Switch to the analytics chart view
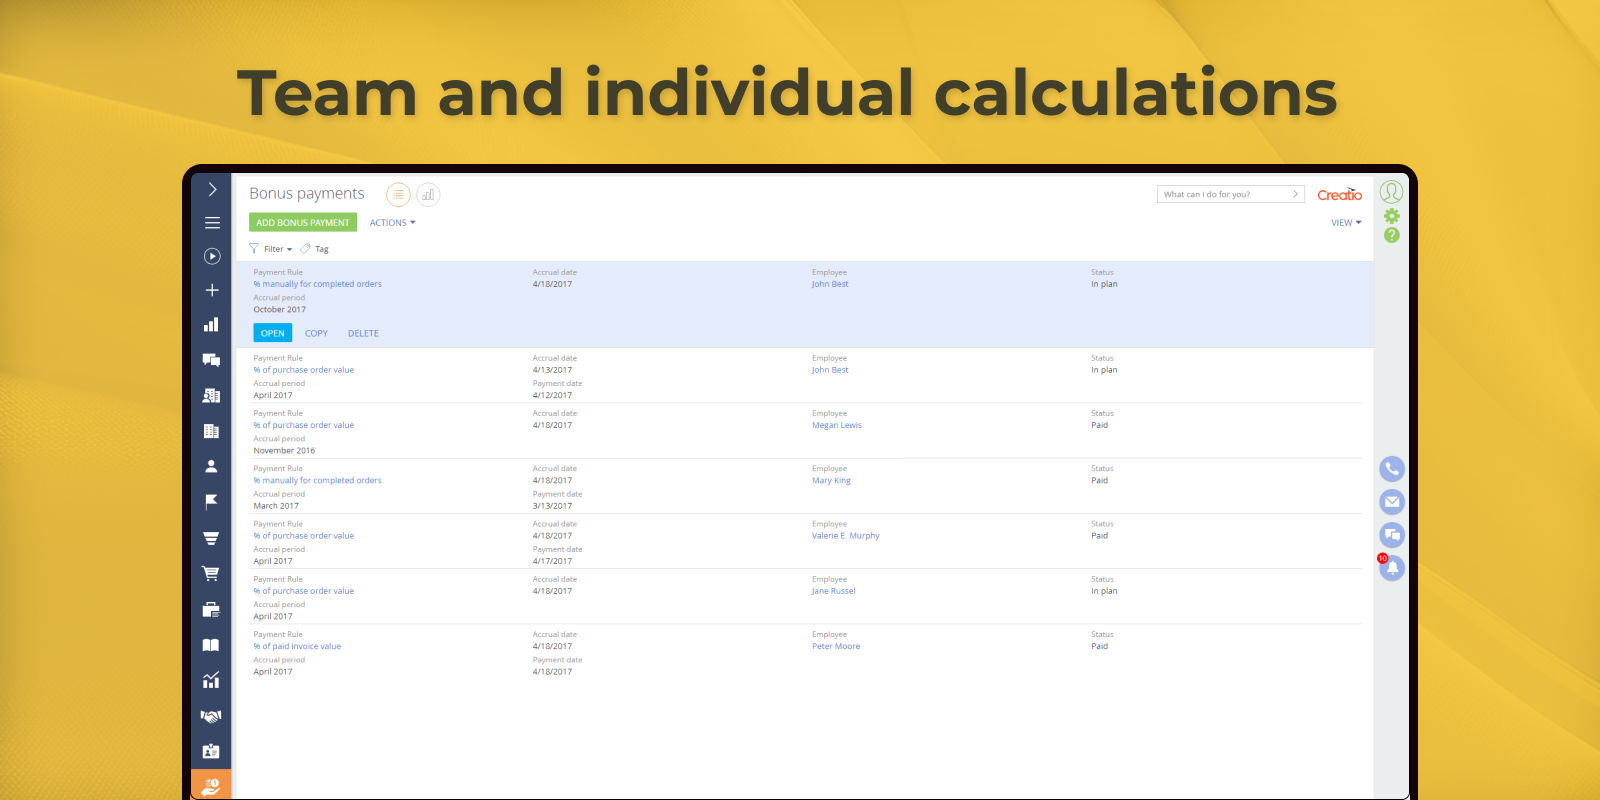 pyautogui.click(x=428, y=195)
